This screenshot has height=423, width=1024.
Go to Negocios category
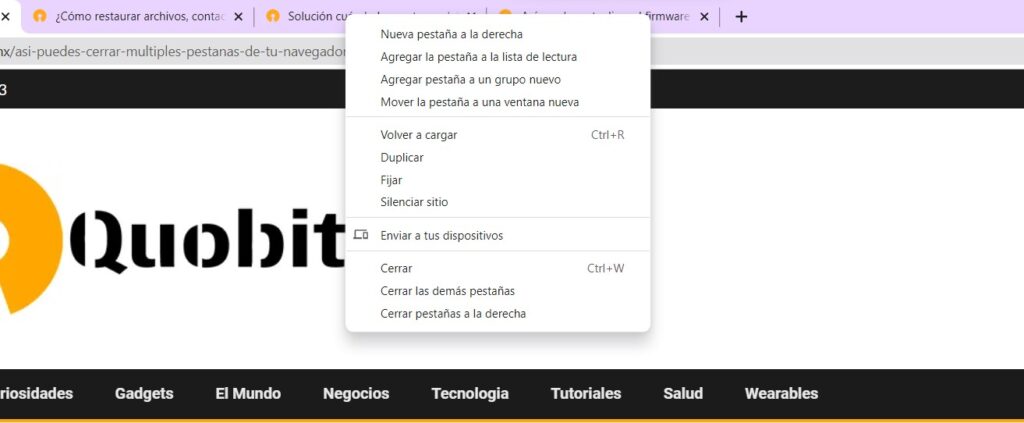pyautogui.click(x=356, y=394)
